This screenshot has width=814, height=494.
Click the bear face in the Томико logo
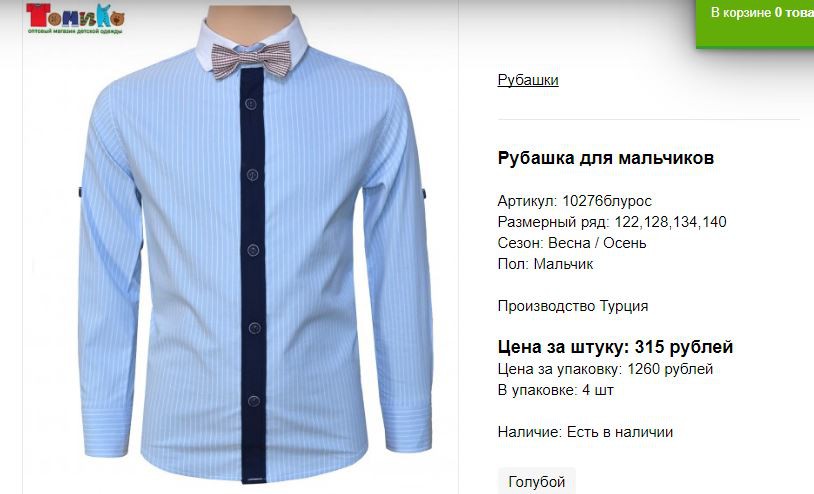[118, 19]
